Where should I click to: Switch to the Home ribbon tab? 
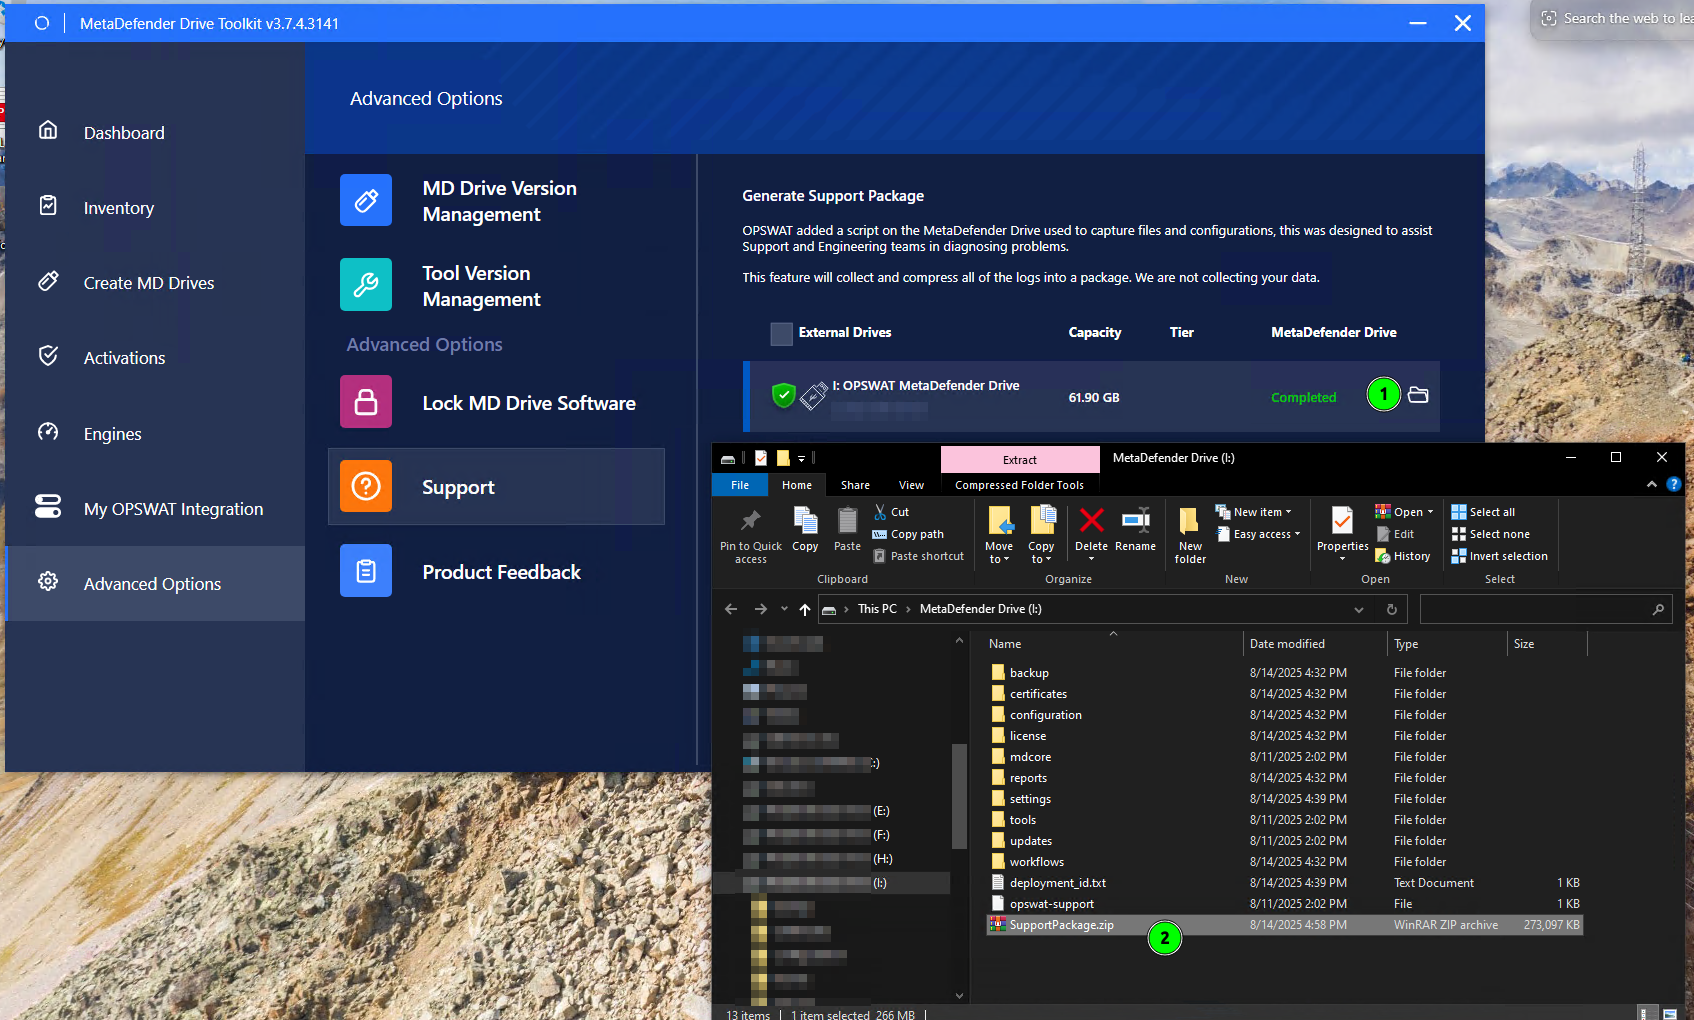[x=797, y=485]
